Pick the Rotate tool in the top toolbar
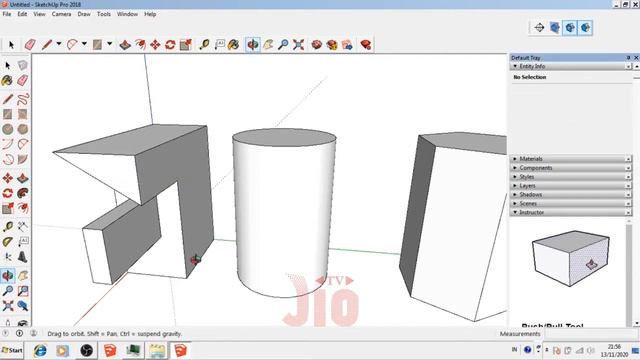The width and height of the screenshot is (640, 360). [x=170, y=44]
